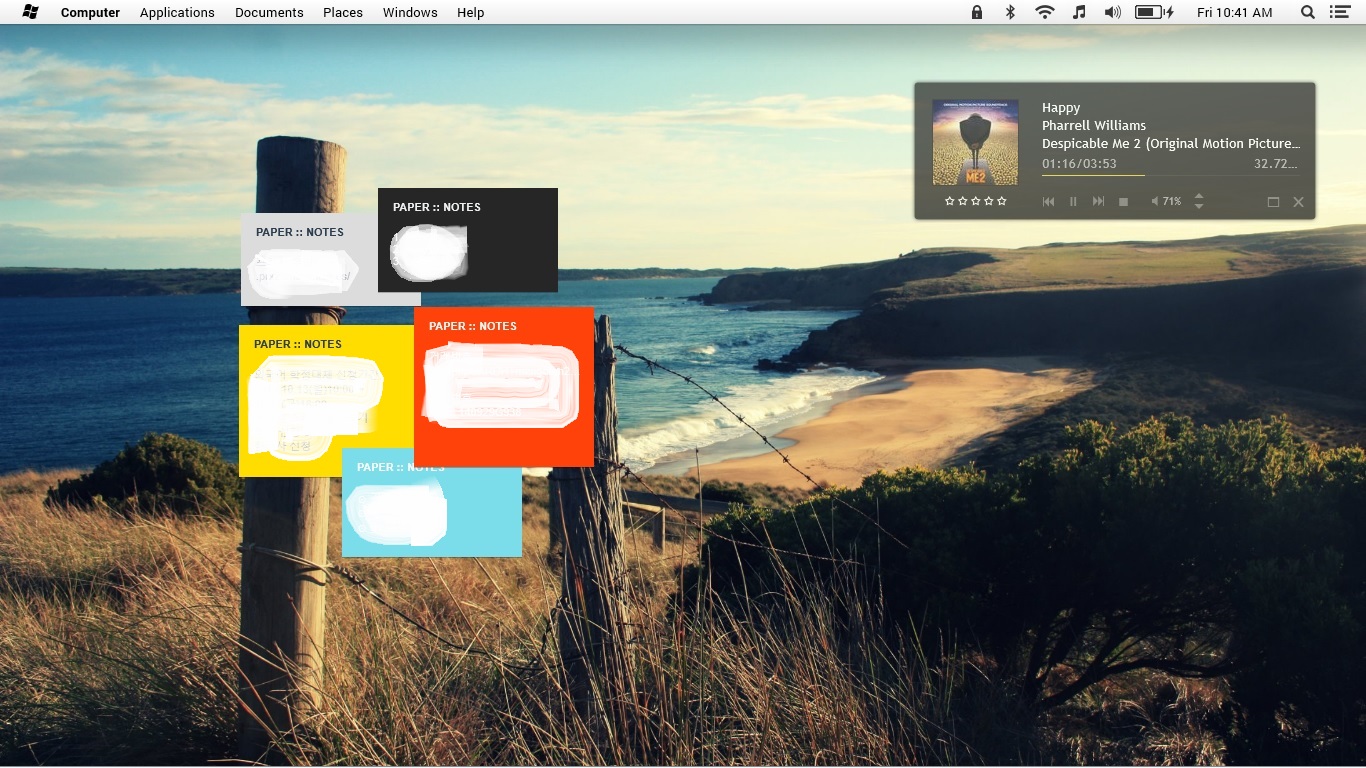Open the Applications menu
The width and height of the screenshot is (1366, 768).
pyautogui.click(x=177, y=13)
